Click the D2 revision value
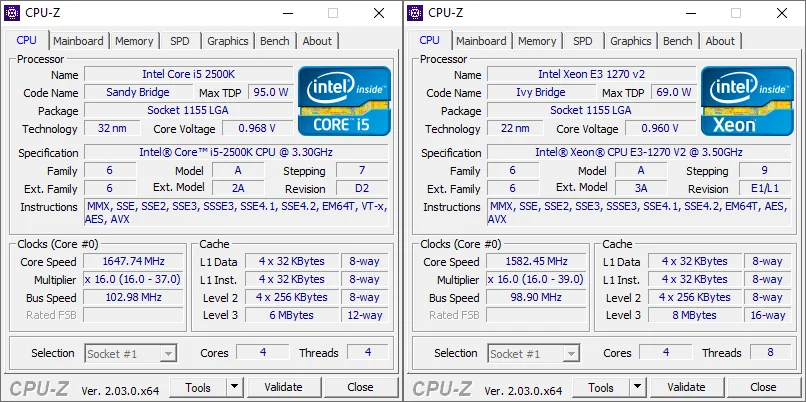 (362, 188)
